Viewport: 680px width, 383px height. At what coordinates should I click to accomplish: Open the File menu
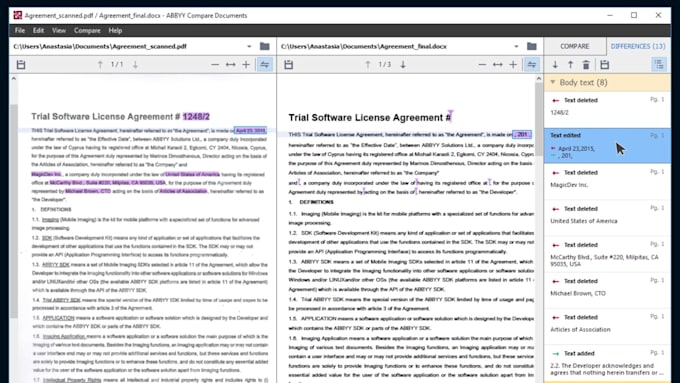[x=20, y=30]
